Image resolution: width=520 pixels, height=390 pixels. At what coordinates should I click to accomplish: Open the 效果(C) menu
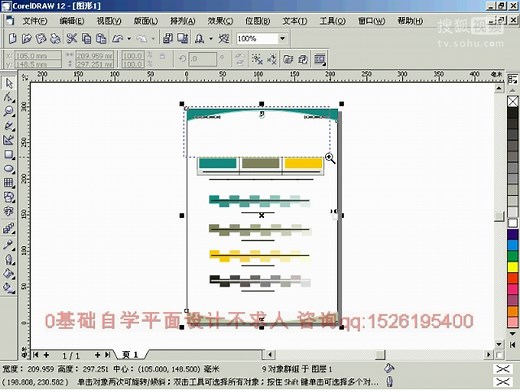tap(220, 21)
